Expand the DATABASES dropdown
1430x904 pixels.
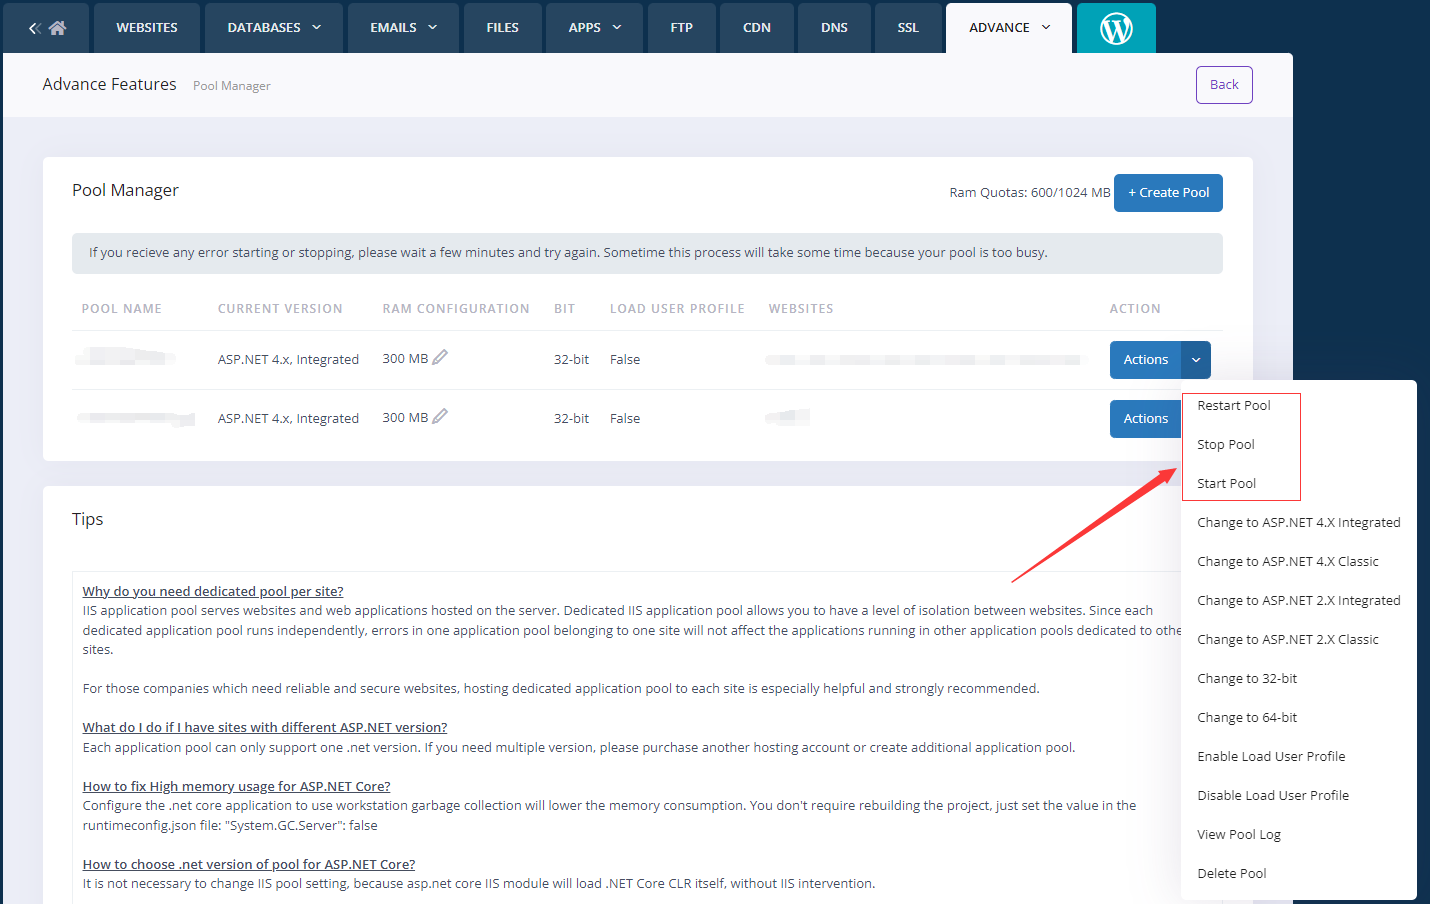click(272, 27)
